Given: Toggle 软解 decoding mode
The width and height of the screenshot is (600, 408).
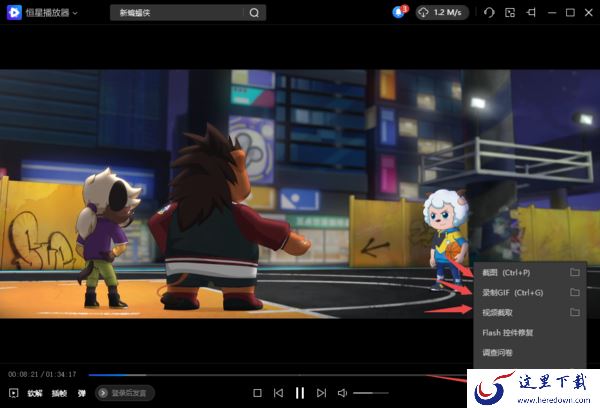Looking at the screenshot, I should click(x=35, y=393).
